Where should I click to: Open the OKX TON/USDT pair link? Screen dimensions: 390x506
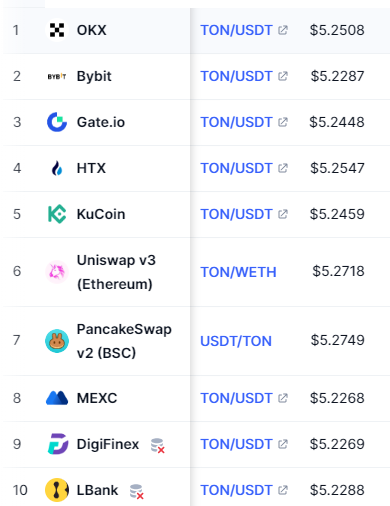pyautogui.click(x=236, y=30)
